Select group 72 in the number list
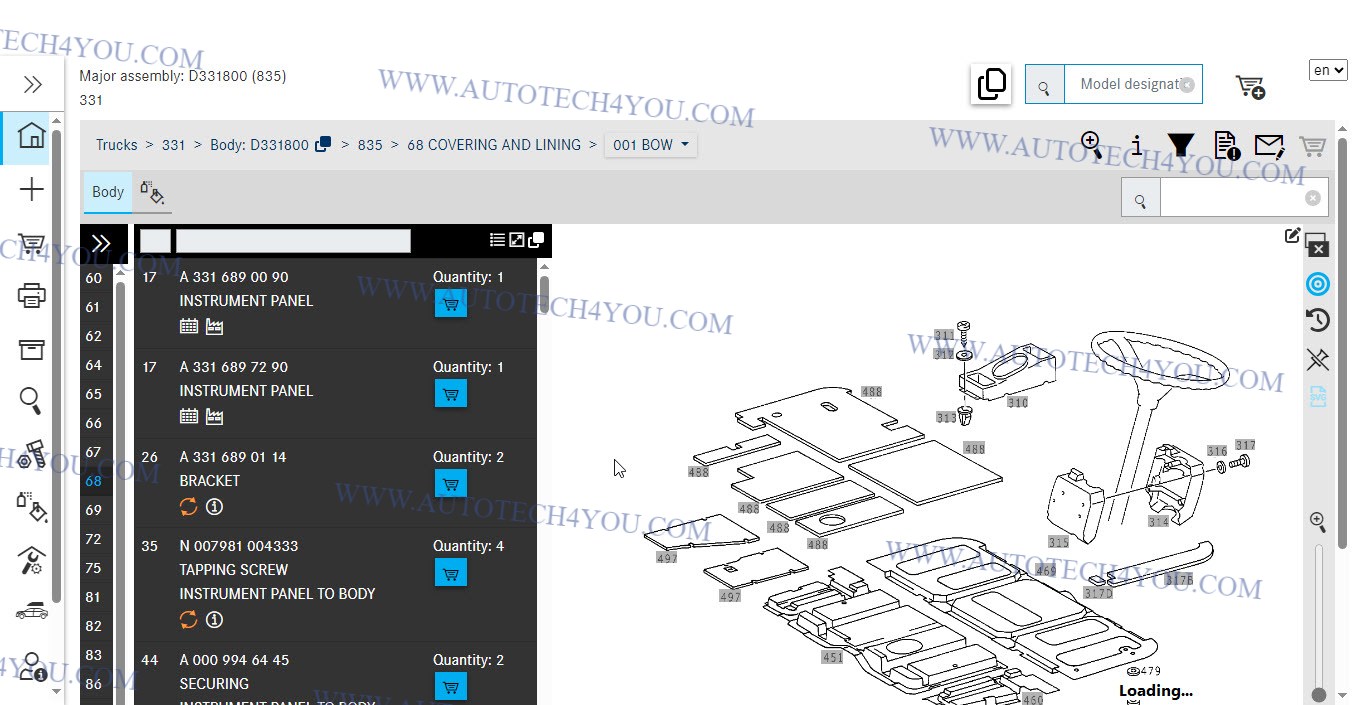Viewport: 1366px width, 705px height. click(x=94, y=539)
